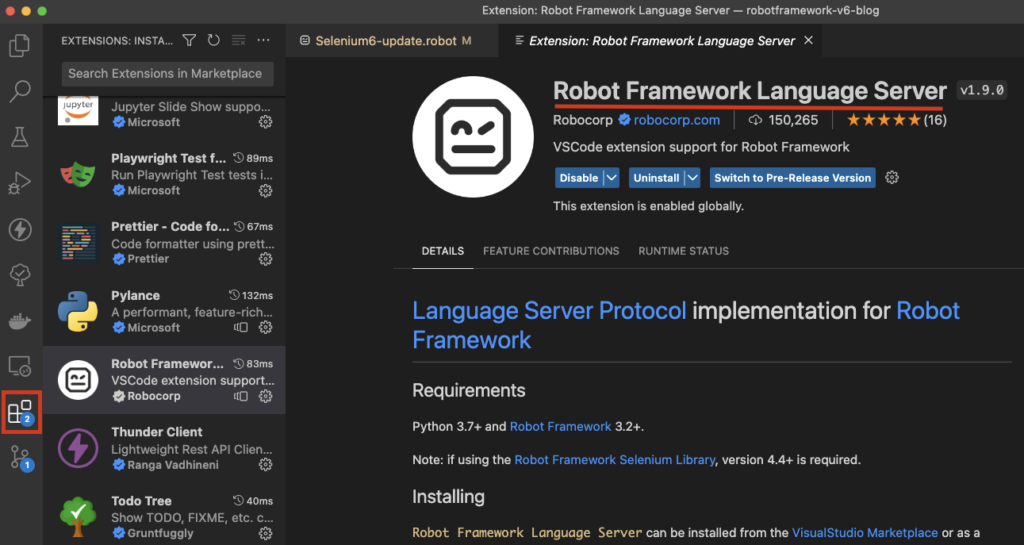Open gear beside Switch to Pre-Release button

point(892,178)
